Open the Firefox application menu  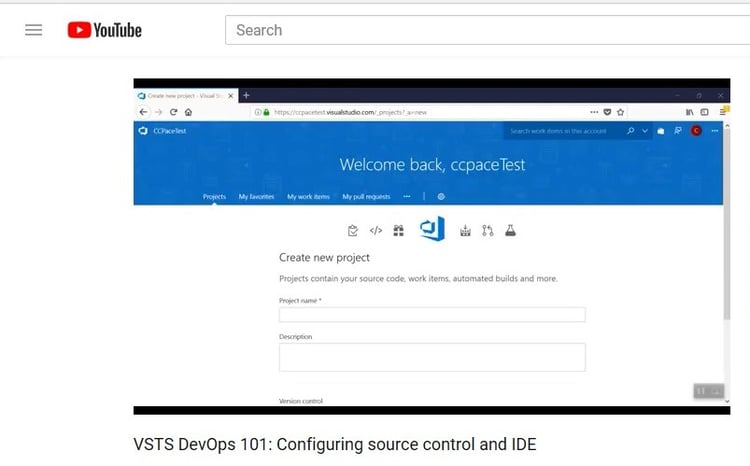pyautogui.click(x=723, y=112)
